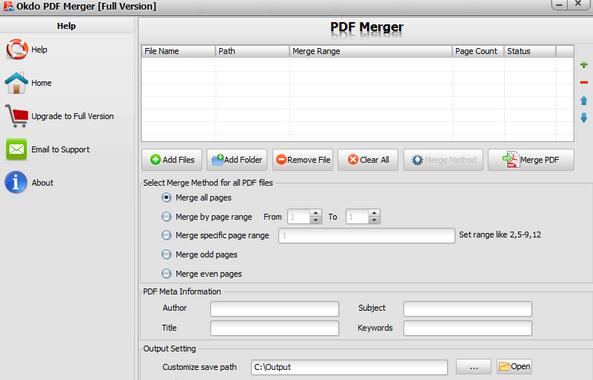This screenshot has width=593, height=380.
Task: Click the Path column header
Action: 252,51
